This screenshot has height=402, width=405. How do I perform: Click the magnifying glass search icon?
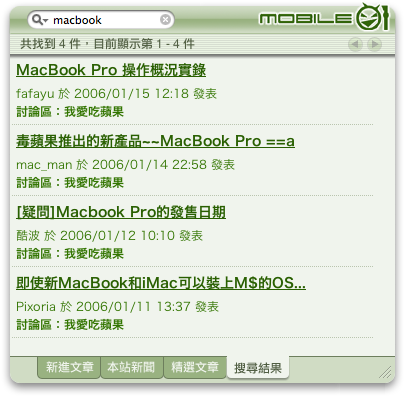point(37,20)
